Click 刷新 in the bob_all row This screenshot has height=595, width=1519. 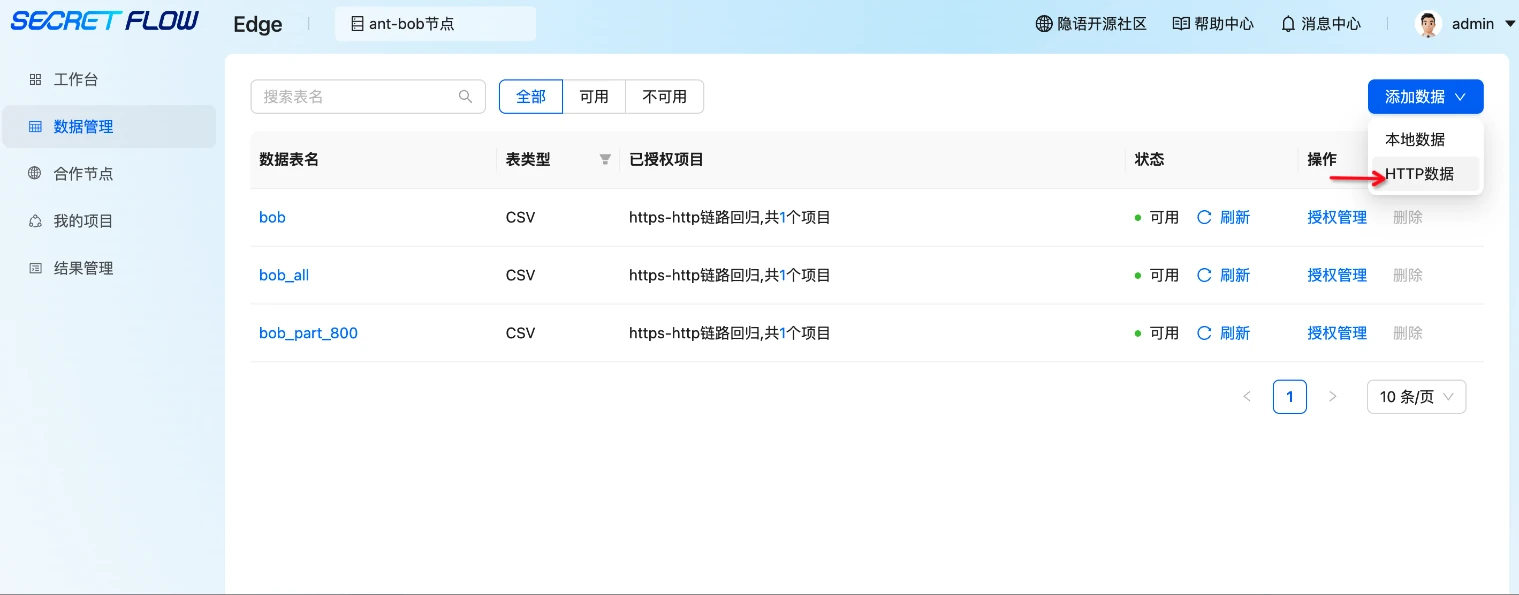pos(1235,275)
